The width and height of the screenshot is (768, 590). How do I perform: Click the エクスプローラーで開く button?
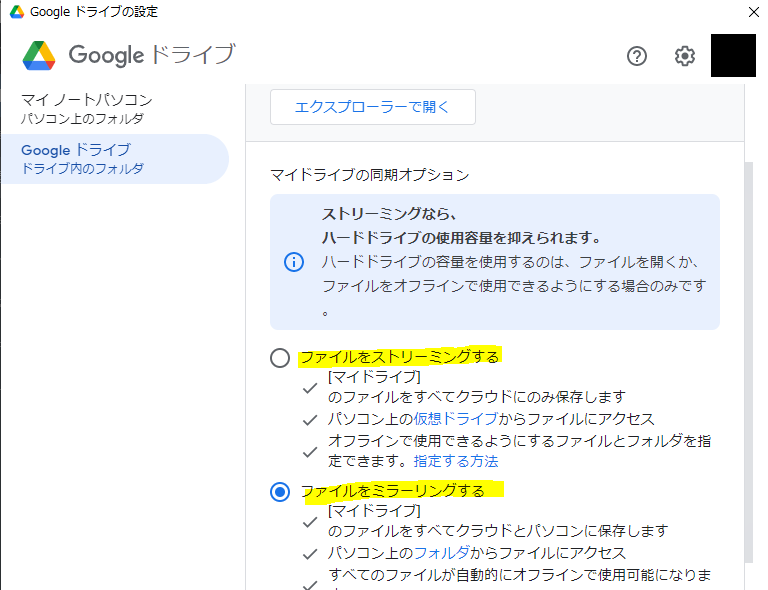(373, 107)
